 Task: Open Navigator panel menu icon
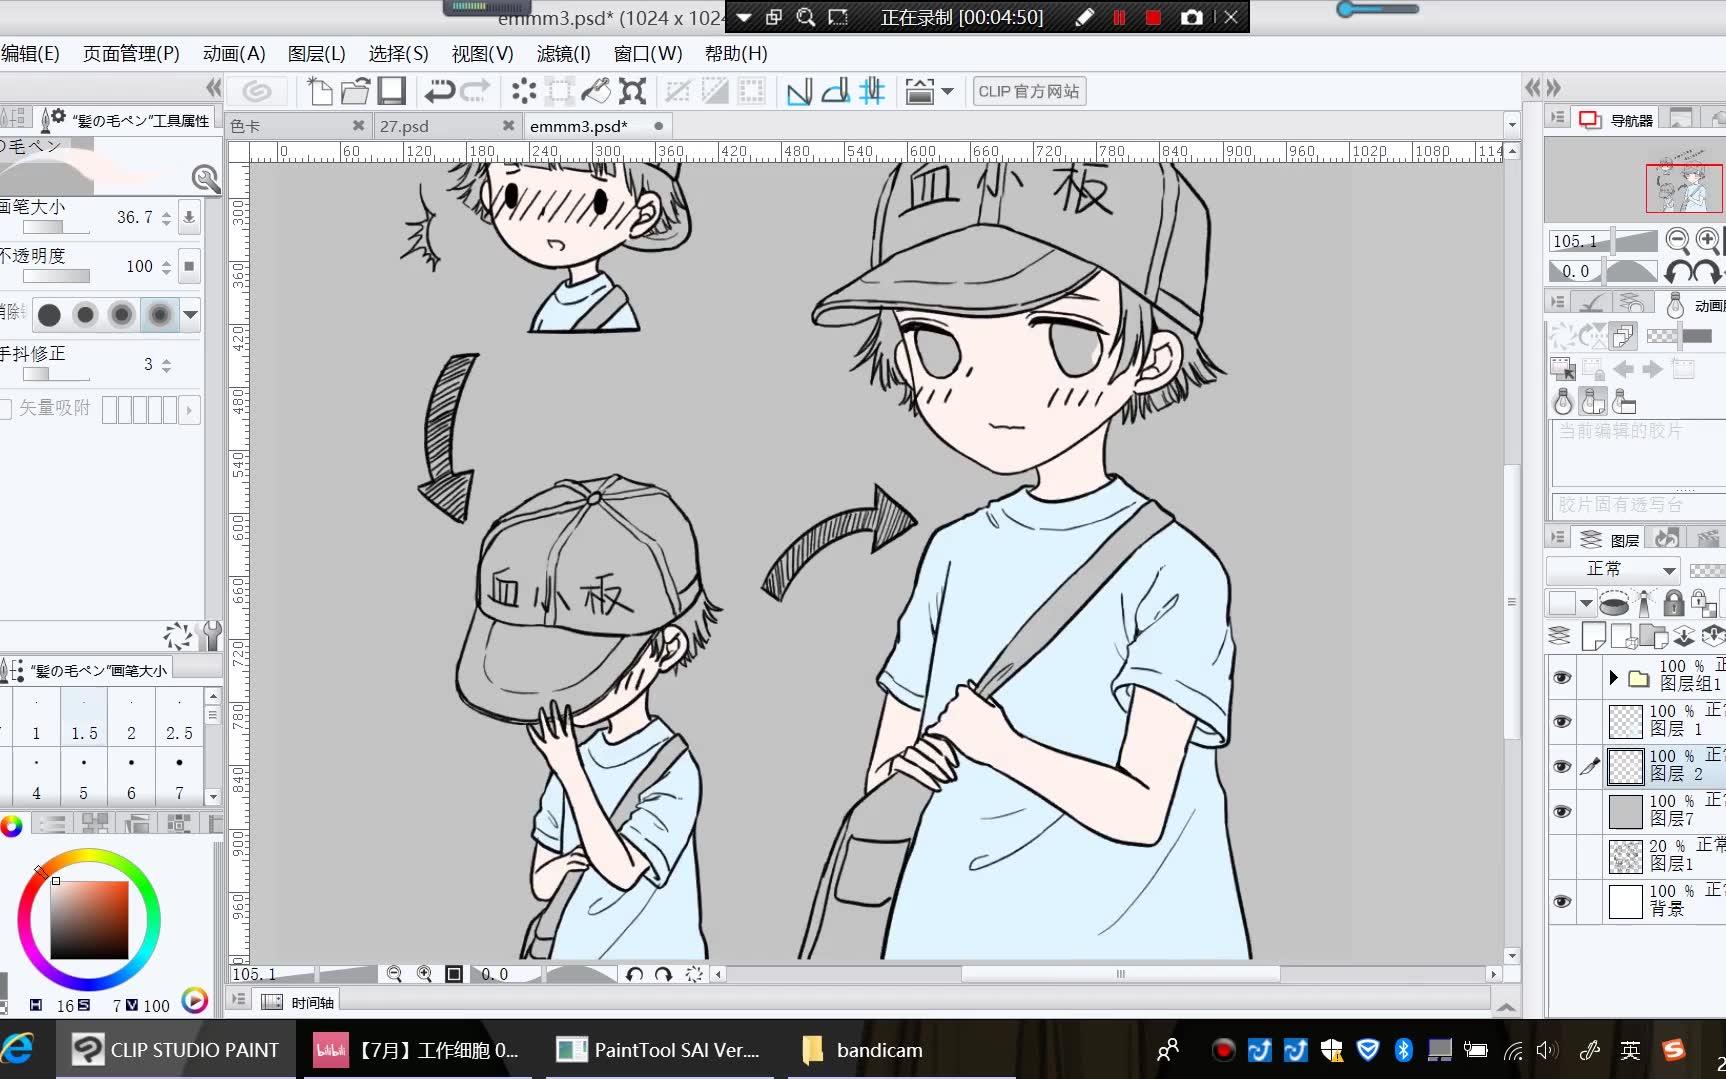(1557, 118)
